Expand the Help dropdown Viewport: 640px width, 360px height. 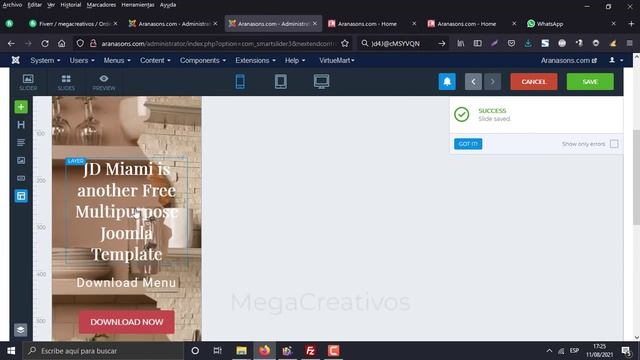coord(295,60)
